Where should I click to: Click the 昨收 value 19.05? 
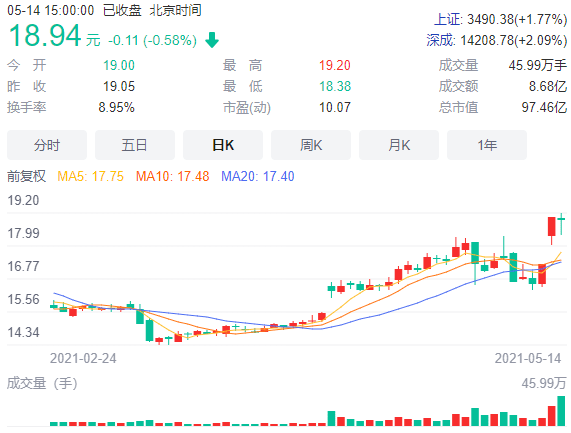(119, 87)
